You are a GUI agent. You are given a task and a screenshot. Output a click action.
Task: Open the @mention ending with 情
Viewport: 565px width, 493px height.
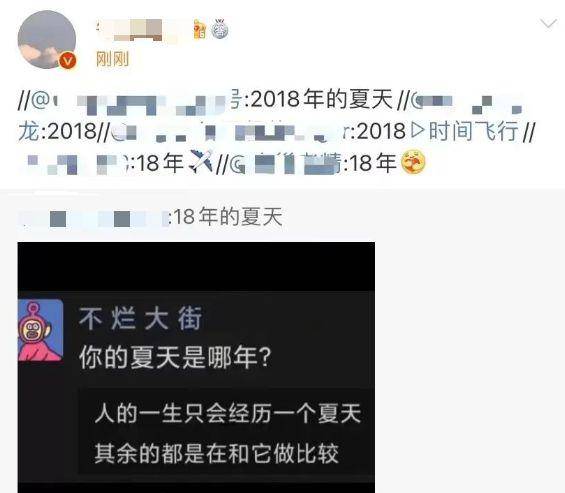285,163
